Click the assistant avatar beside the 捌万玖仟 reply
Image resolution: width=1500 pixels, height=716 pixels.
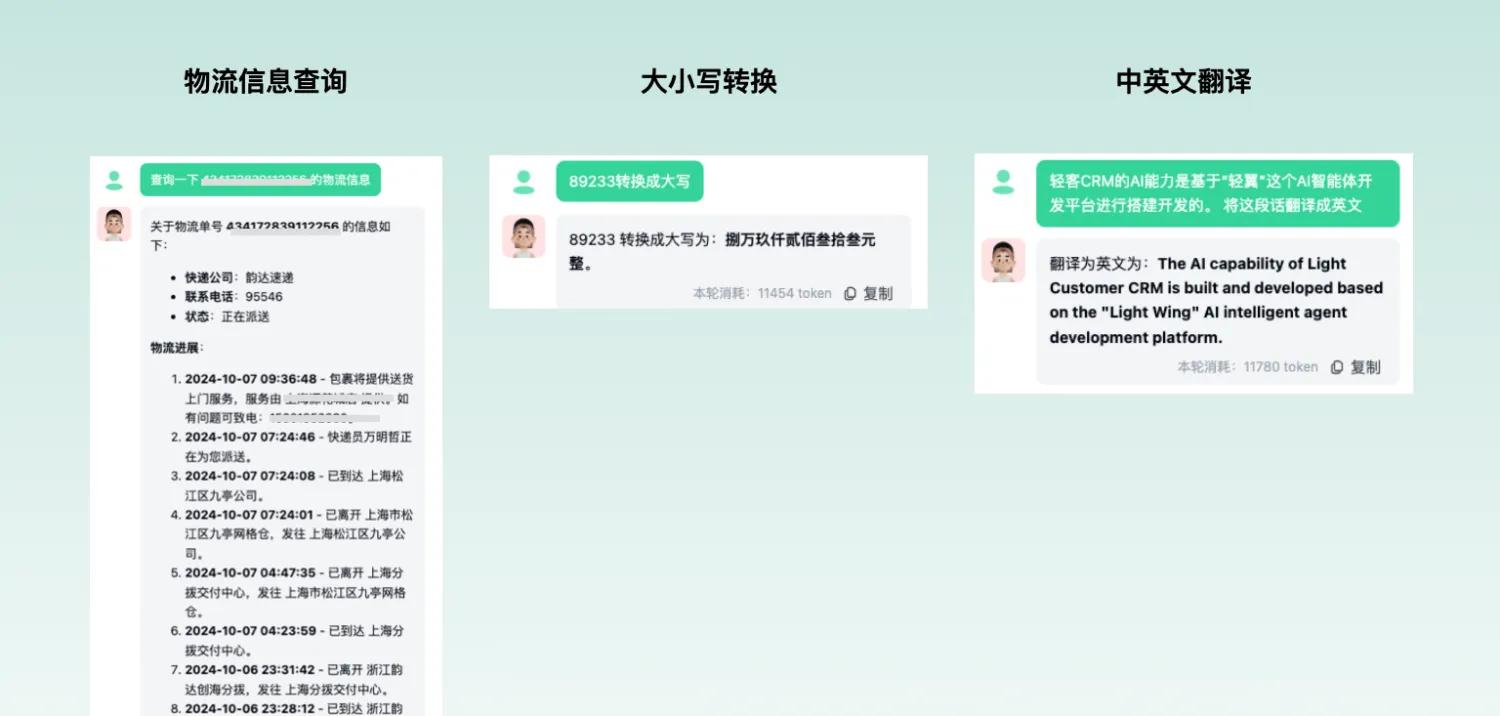pyautogui.click(x=523, y=237)
